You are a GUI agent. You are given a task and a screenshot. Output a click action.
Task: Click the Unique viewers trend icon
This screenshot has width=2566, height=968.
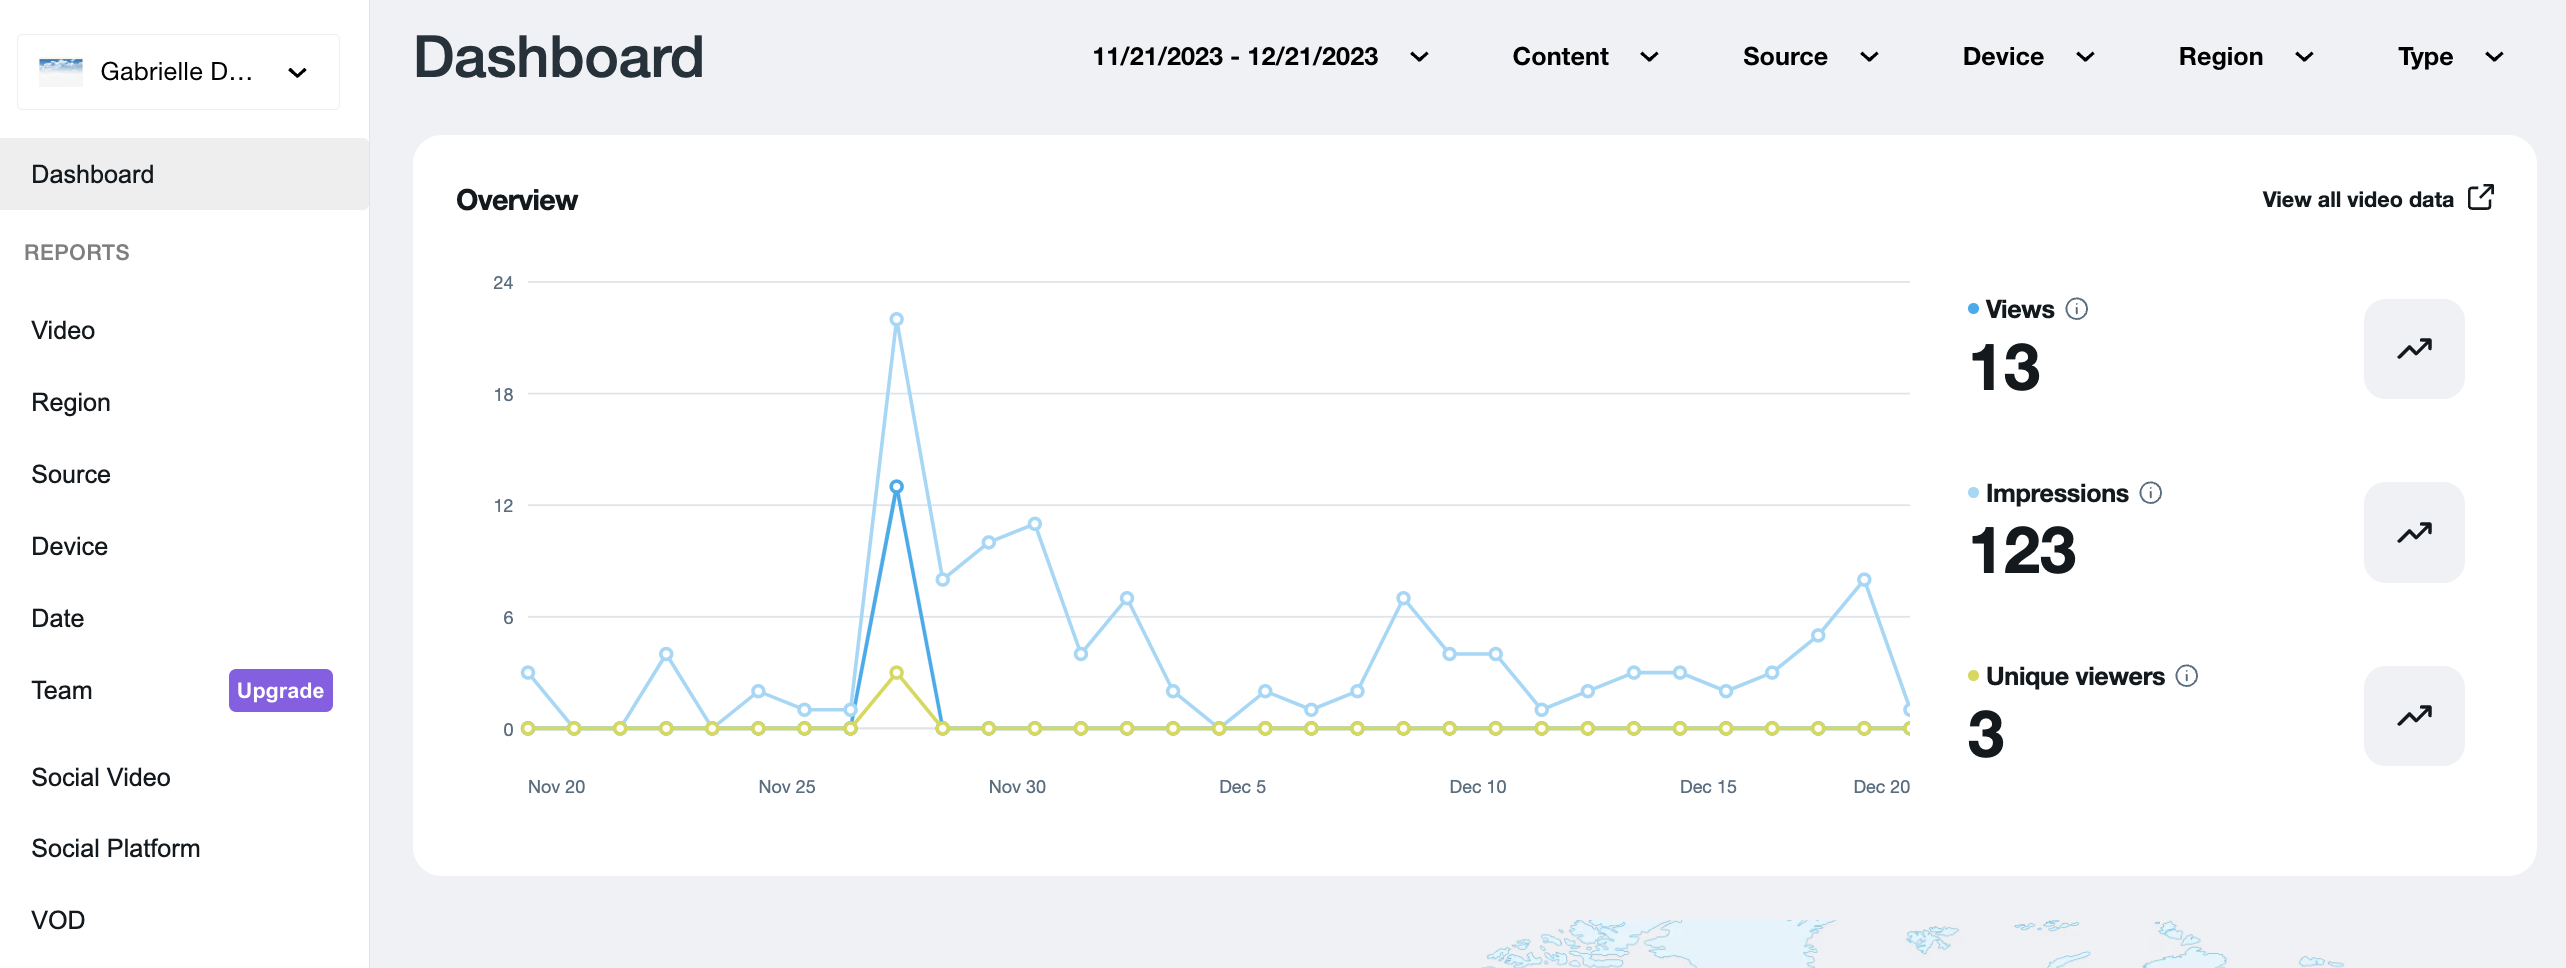(x=2413, y=716)
